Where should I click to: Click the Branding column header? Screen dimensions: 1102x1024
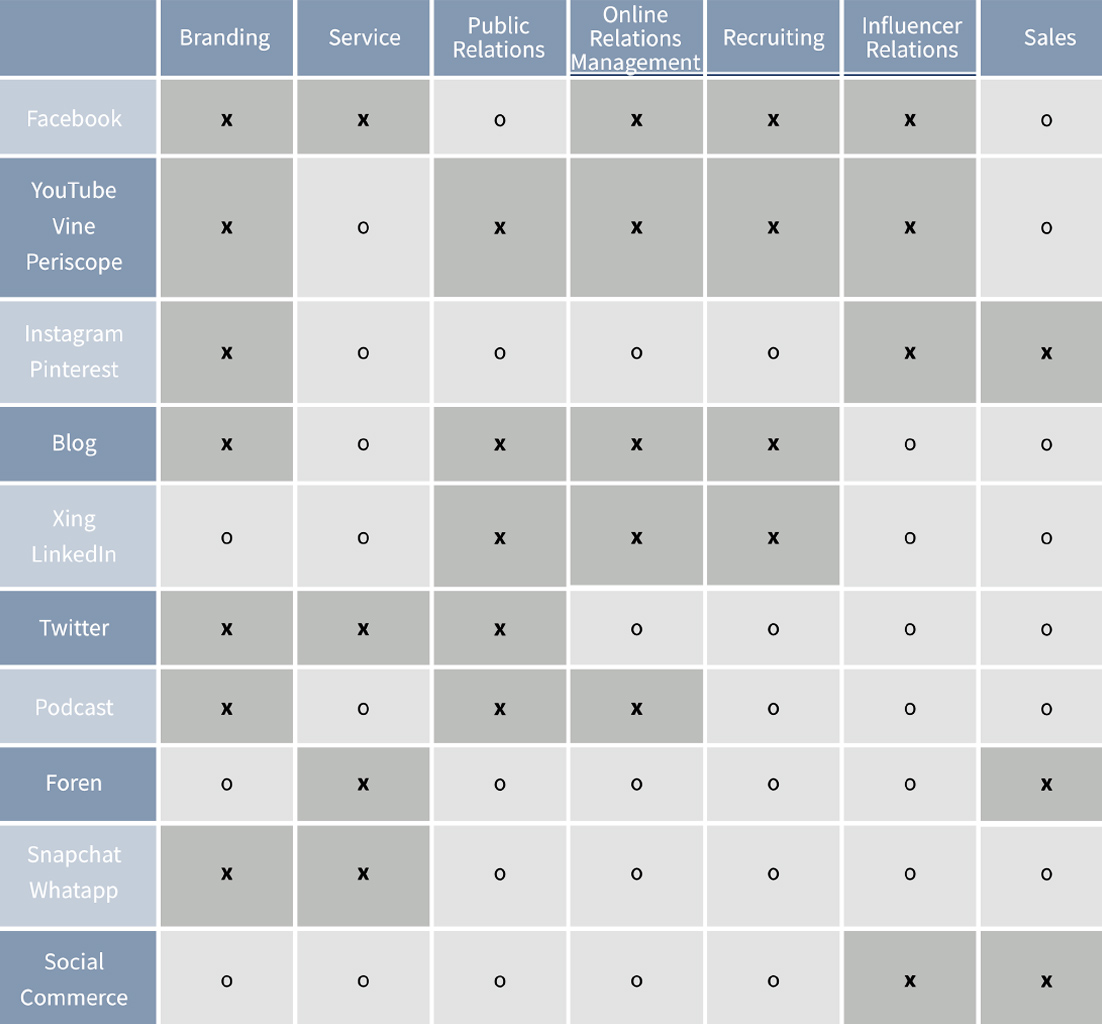click(225, 38)
